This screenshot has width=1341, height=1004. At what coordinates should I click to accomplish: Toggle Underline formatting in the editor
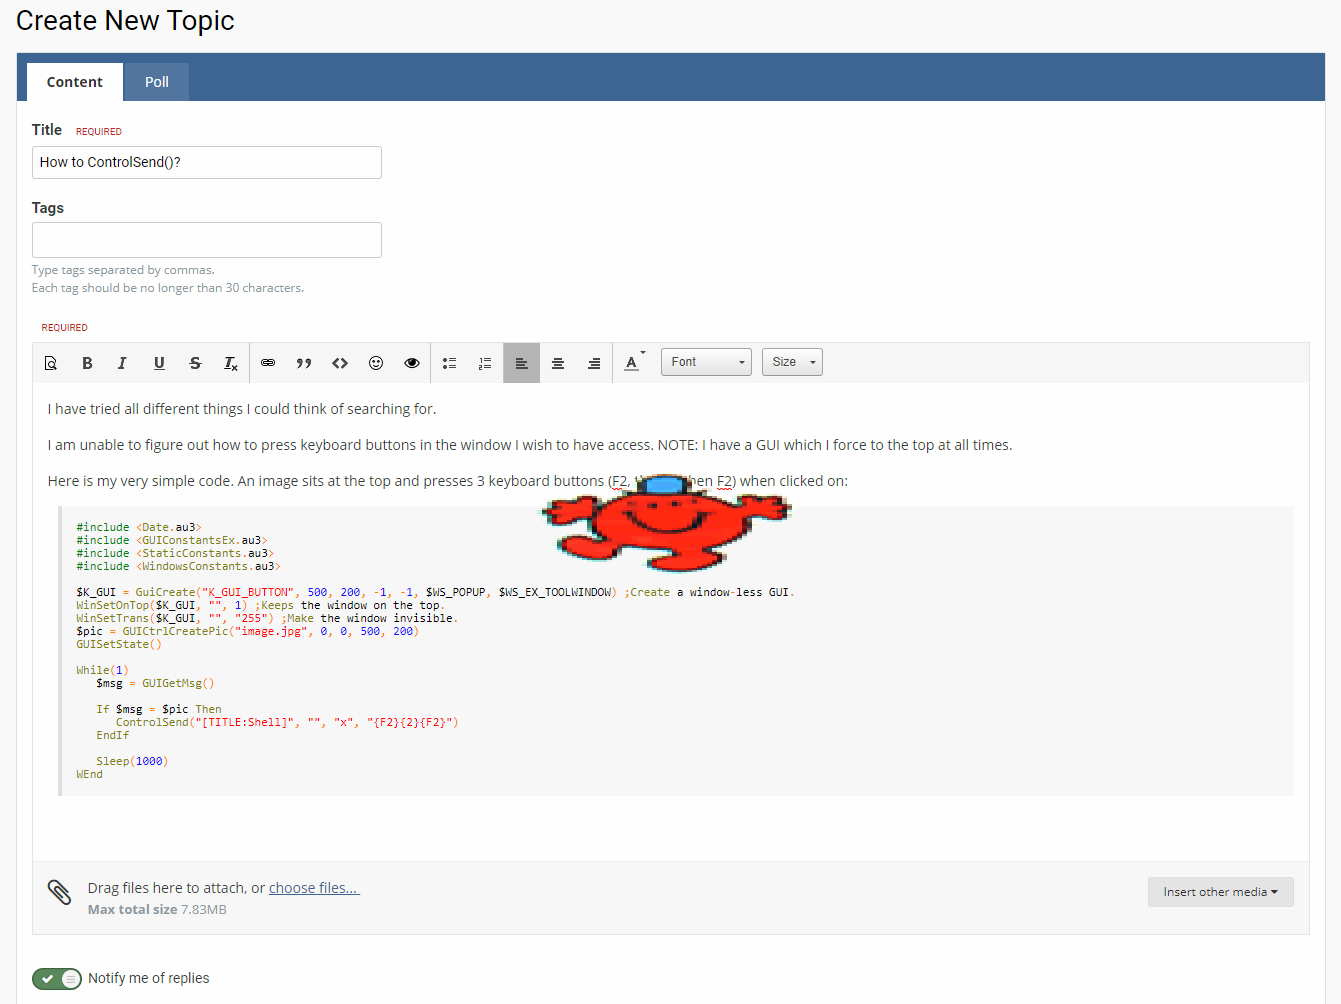pyautogui.click(x=159, y=363)
